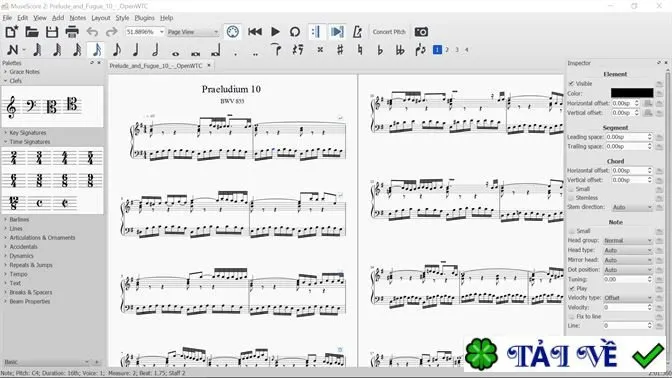Apply double sharp accidental
The image size is (672, 378).
[x=320, y=50]
